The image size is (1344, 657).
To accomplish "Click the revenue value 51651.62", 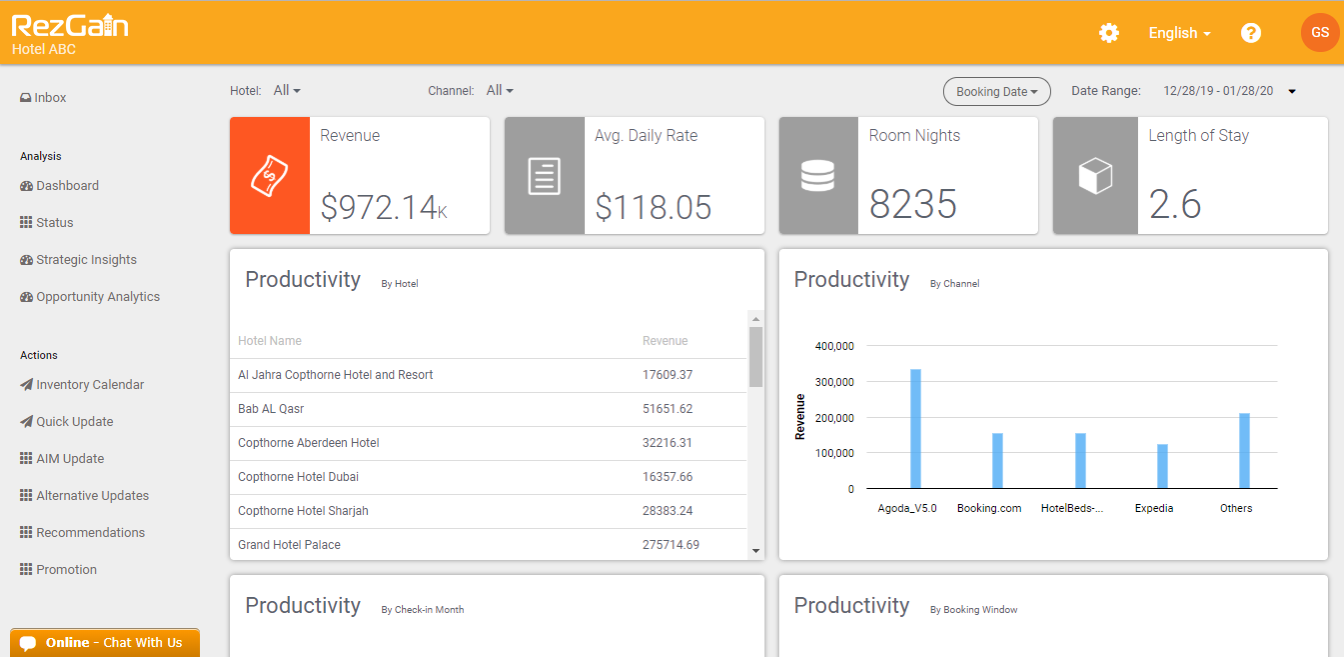I will (x=668, y=409).
